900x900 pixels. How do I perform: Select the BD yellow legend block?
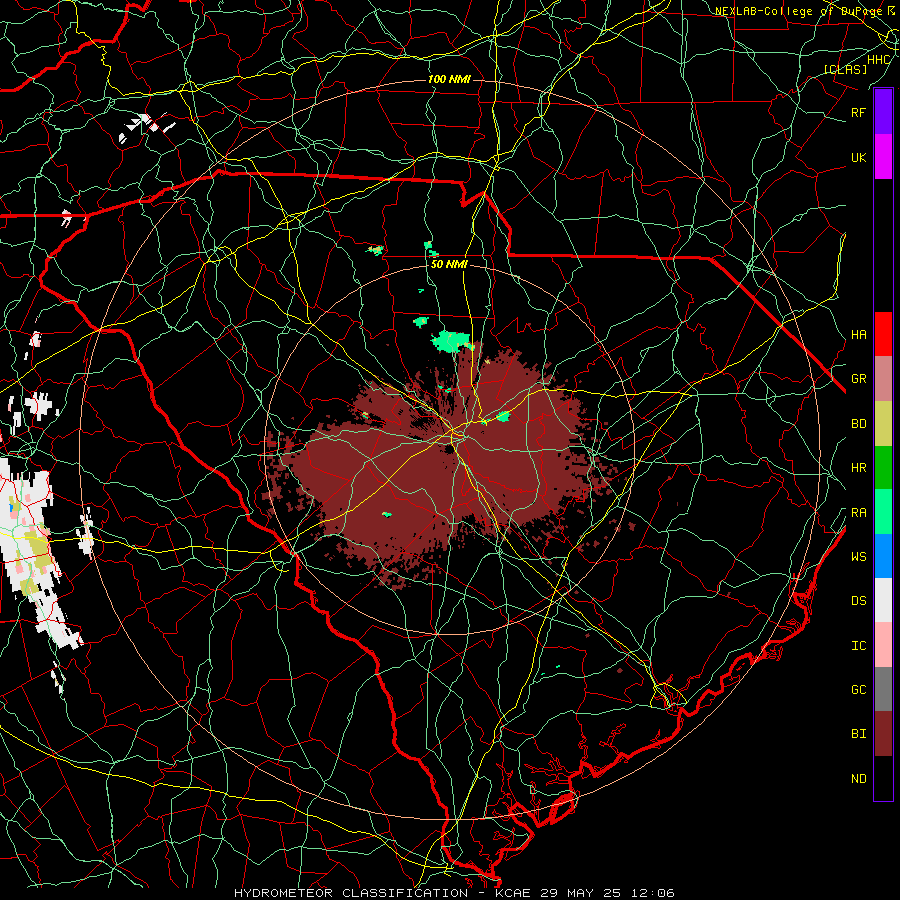click(883, 423)
